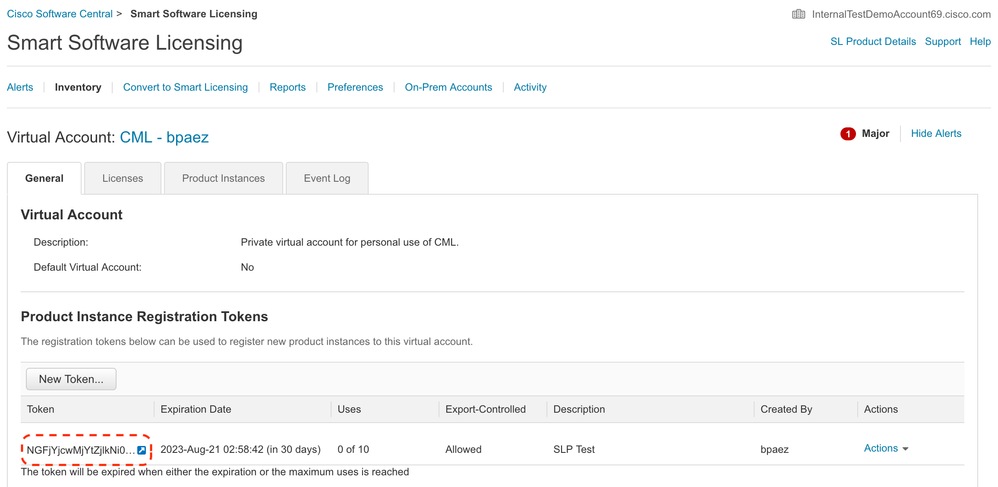
Task: Navigate to On-Prem Accounts
Action: tap(448, 87)
